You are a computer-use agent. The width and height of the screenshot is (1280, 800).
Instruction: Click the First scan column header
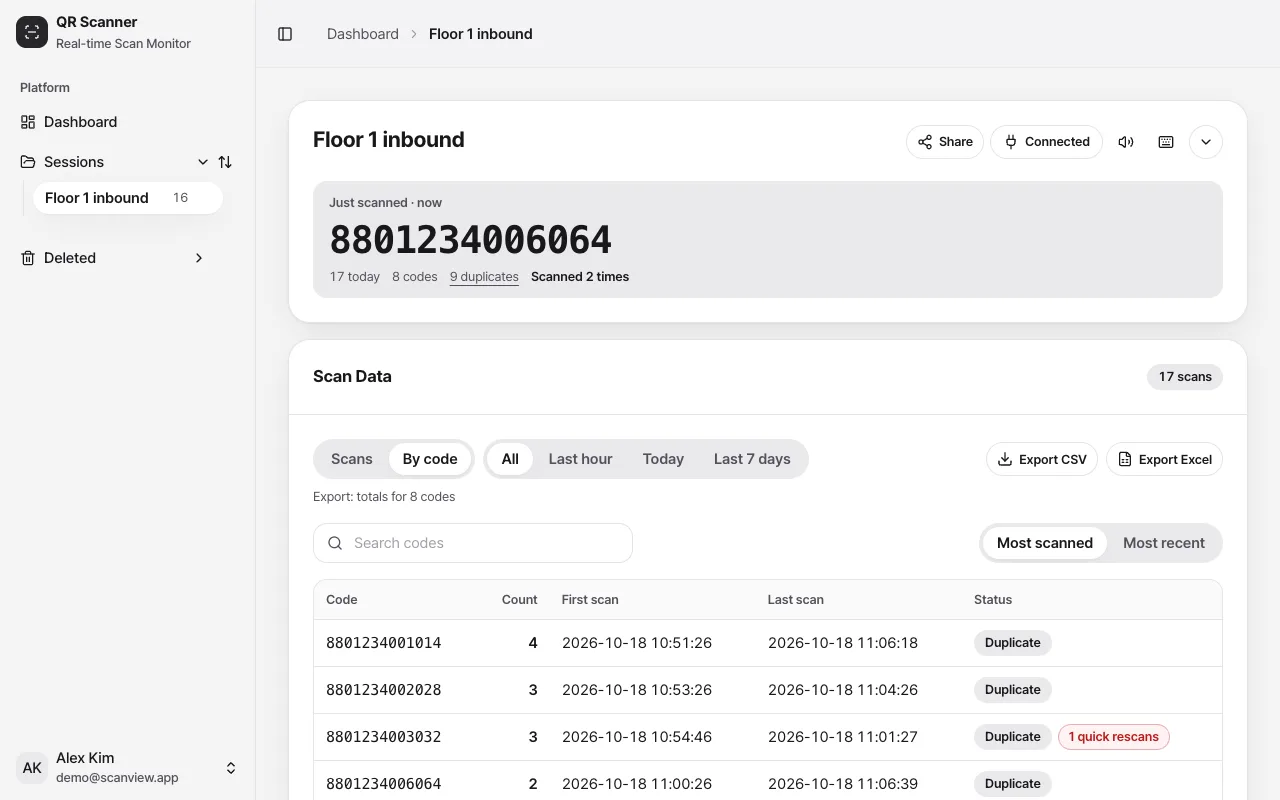590,600
